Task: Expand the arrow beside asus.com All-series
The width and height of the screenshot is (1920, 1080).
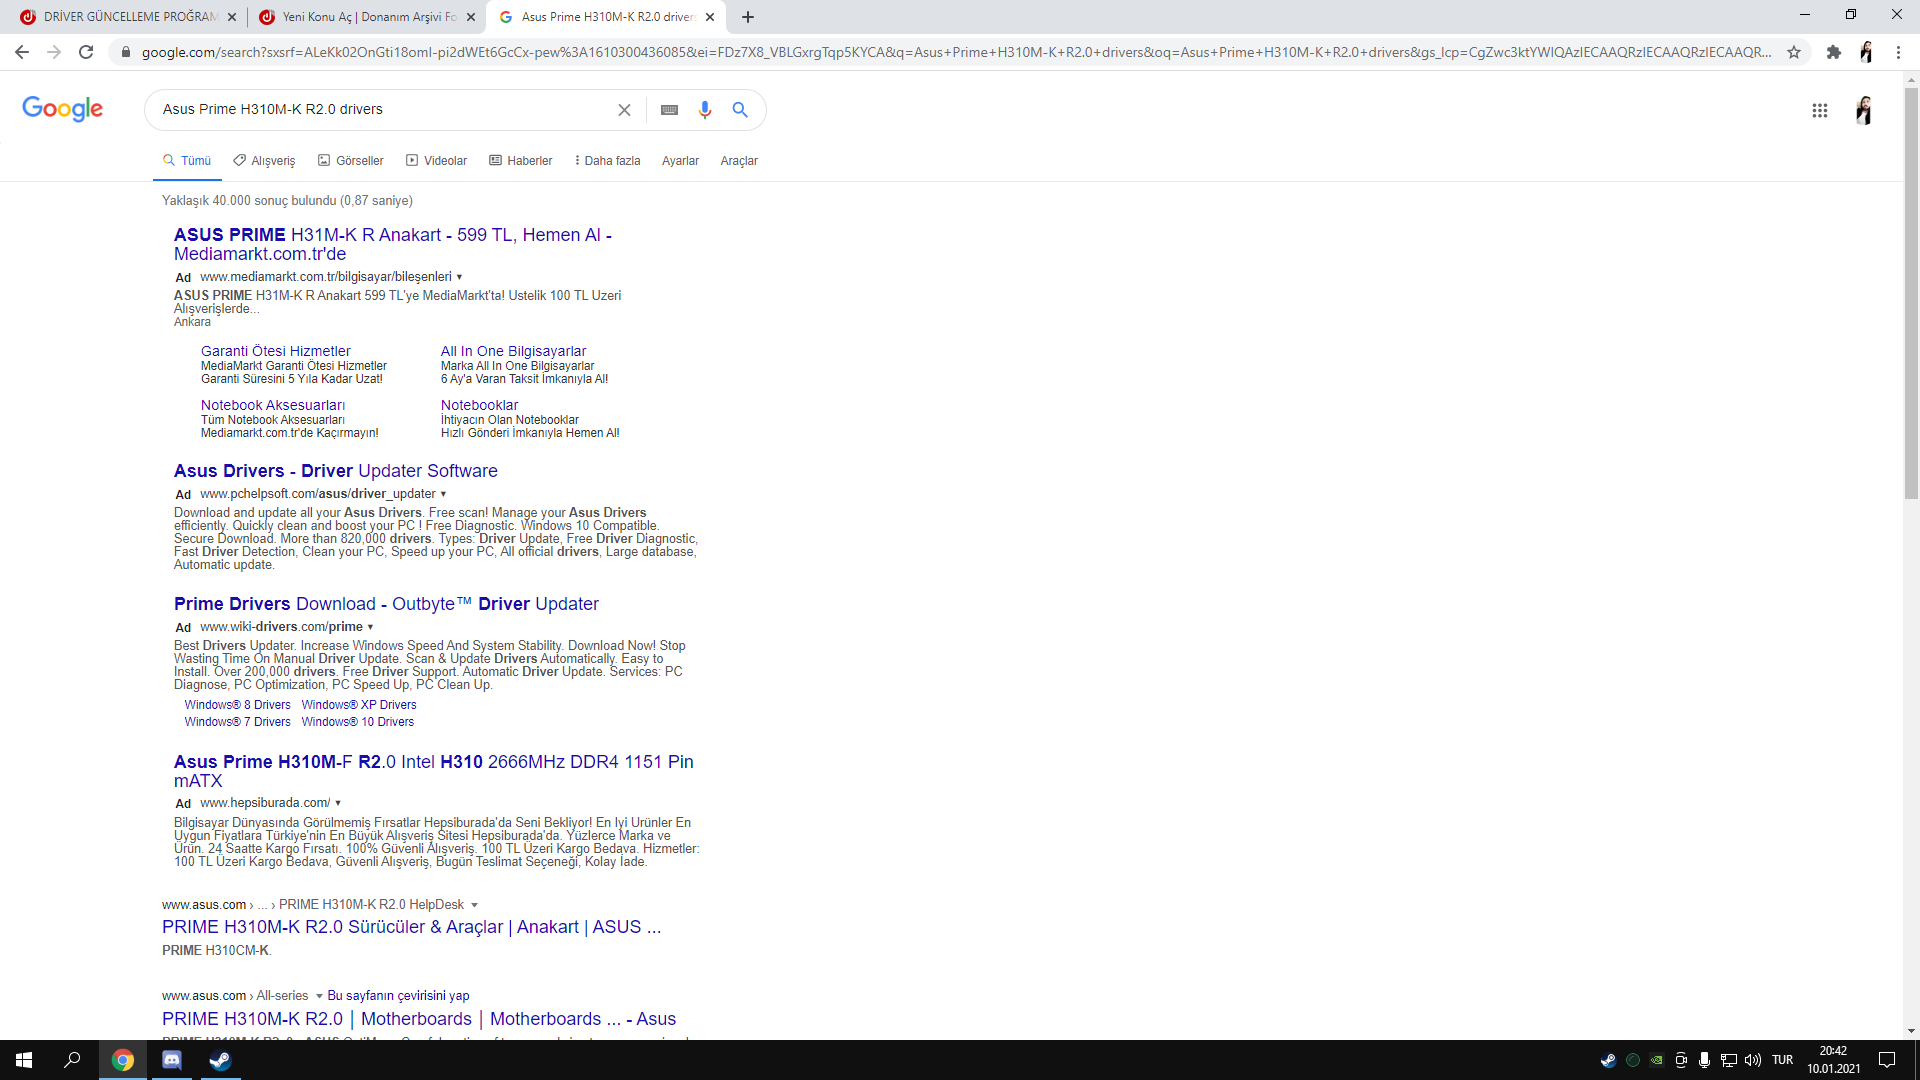Action: pos(319,996)
